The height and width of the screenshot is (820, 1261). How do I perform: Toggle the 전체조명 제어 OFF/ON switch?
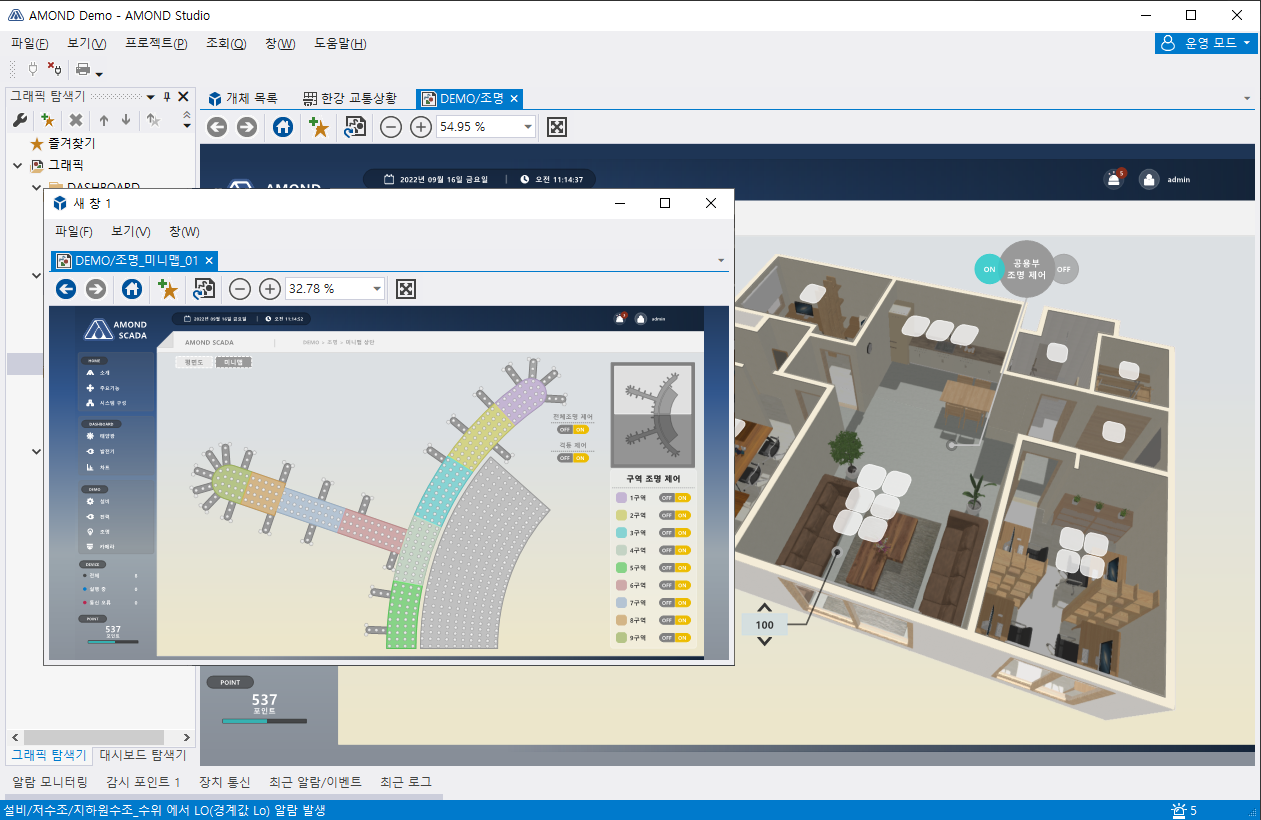click(573, 429)
